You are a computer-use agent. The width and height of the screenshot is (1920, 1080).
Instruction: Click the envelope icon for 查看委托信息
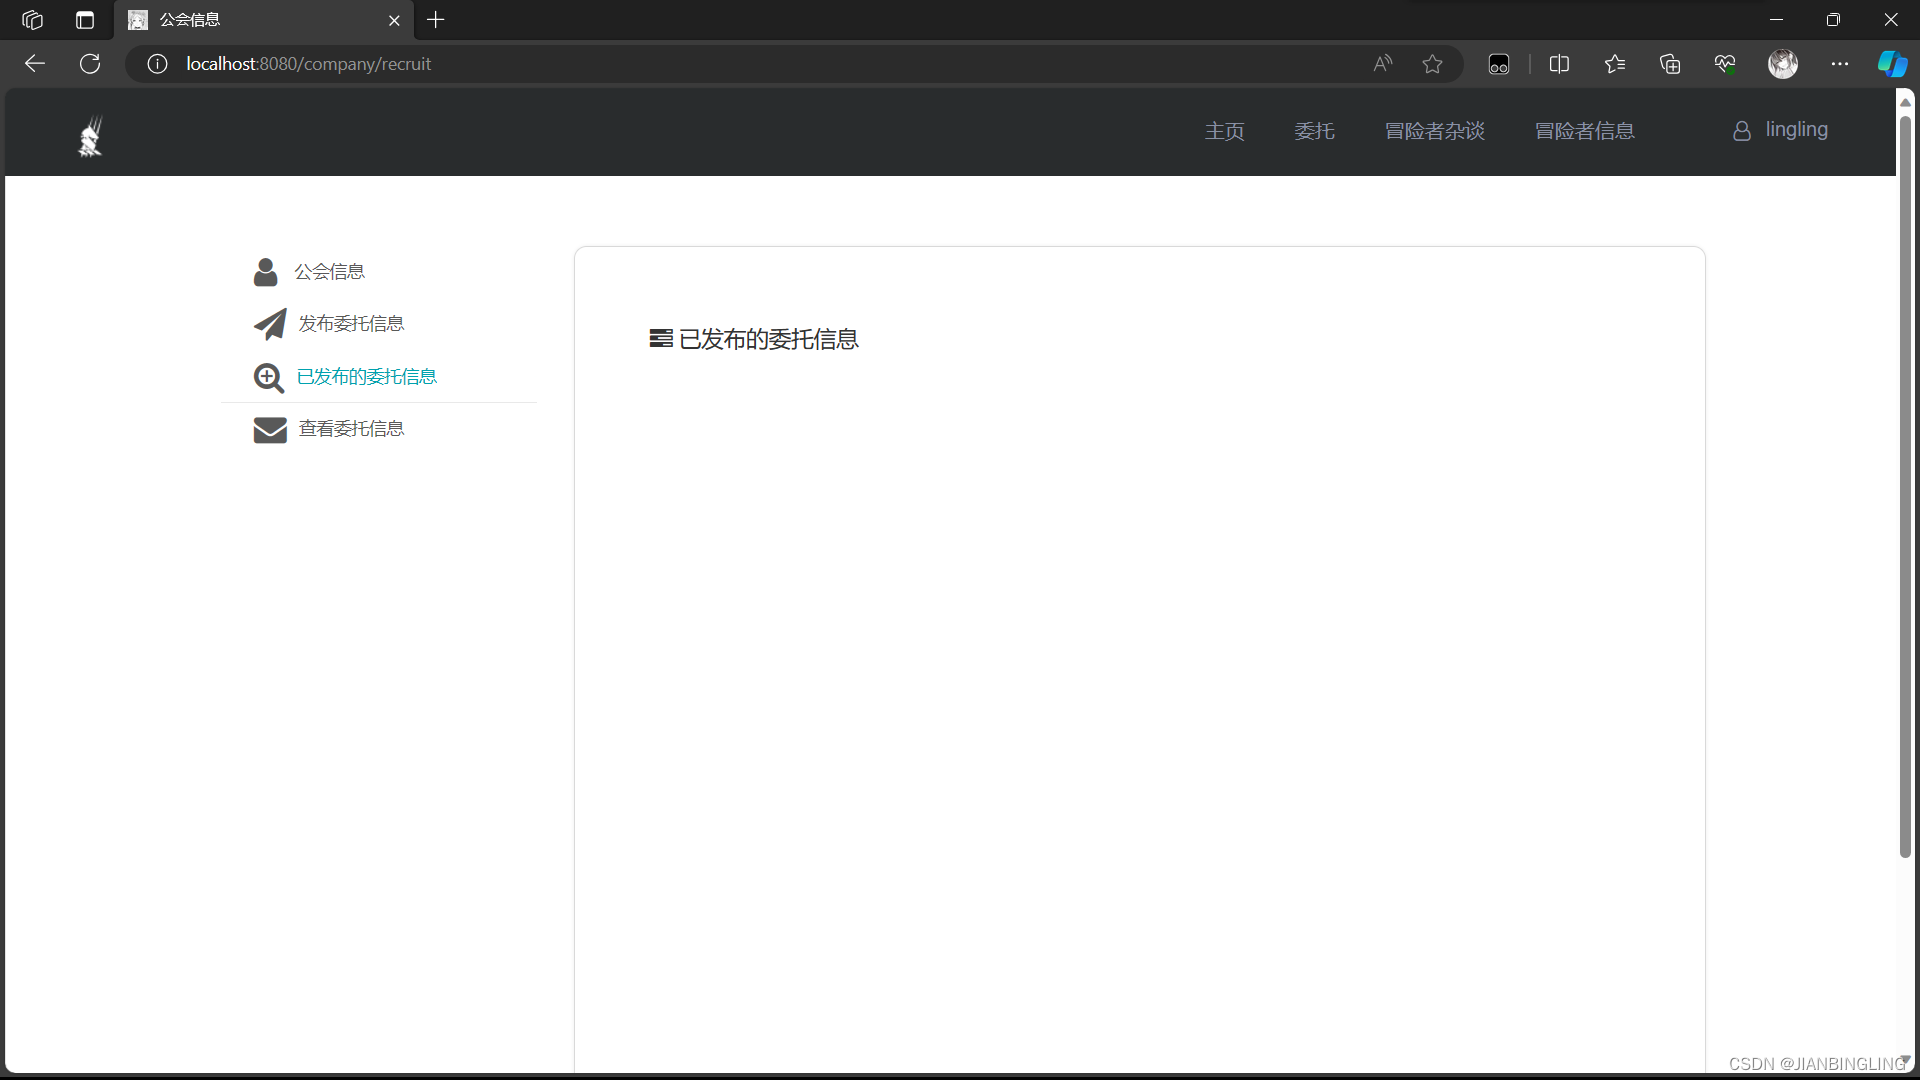[270, 430]
